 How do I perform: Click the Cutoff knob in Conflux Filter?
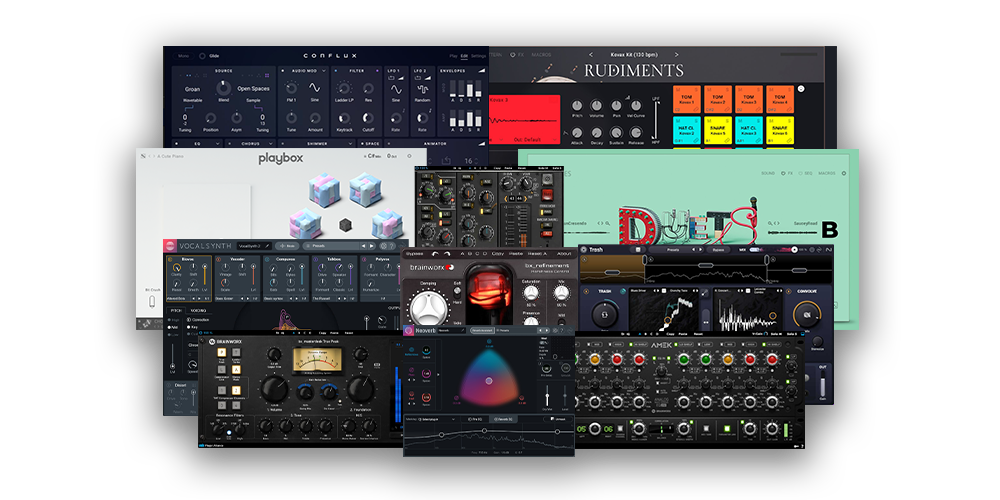tap(369, 117)
